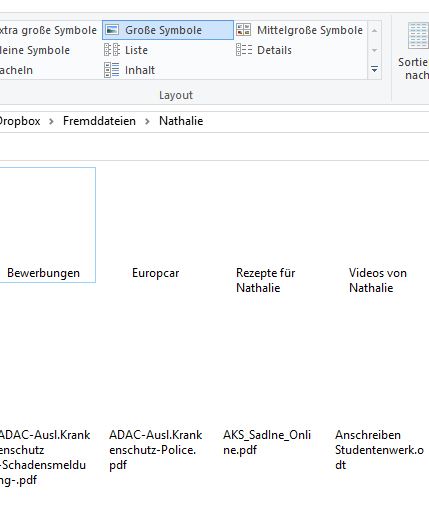Click the layout gallery up arrow

pos(375,30)
